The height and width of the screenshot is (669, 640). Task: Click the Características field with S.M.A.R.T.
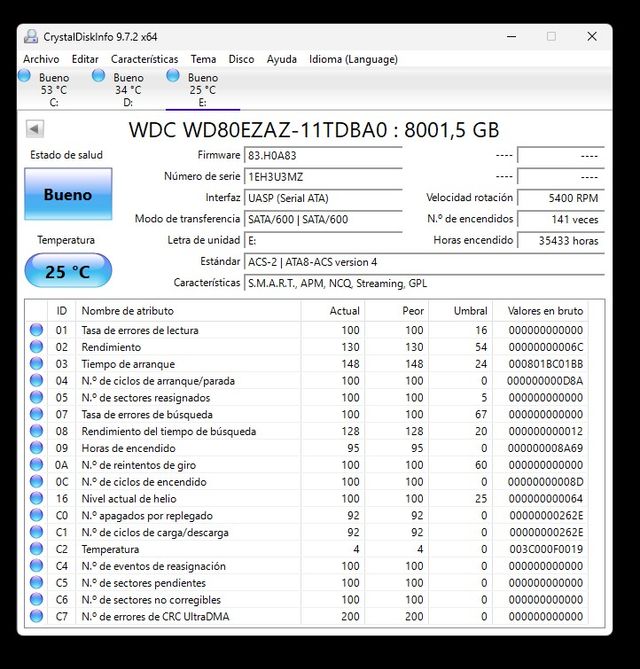tap(424, 283)
